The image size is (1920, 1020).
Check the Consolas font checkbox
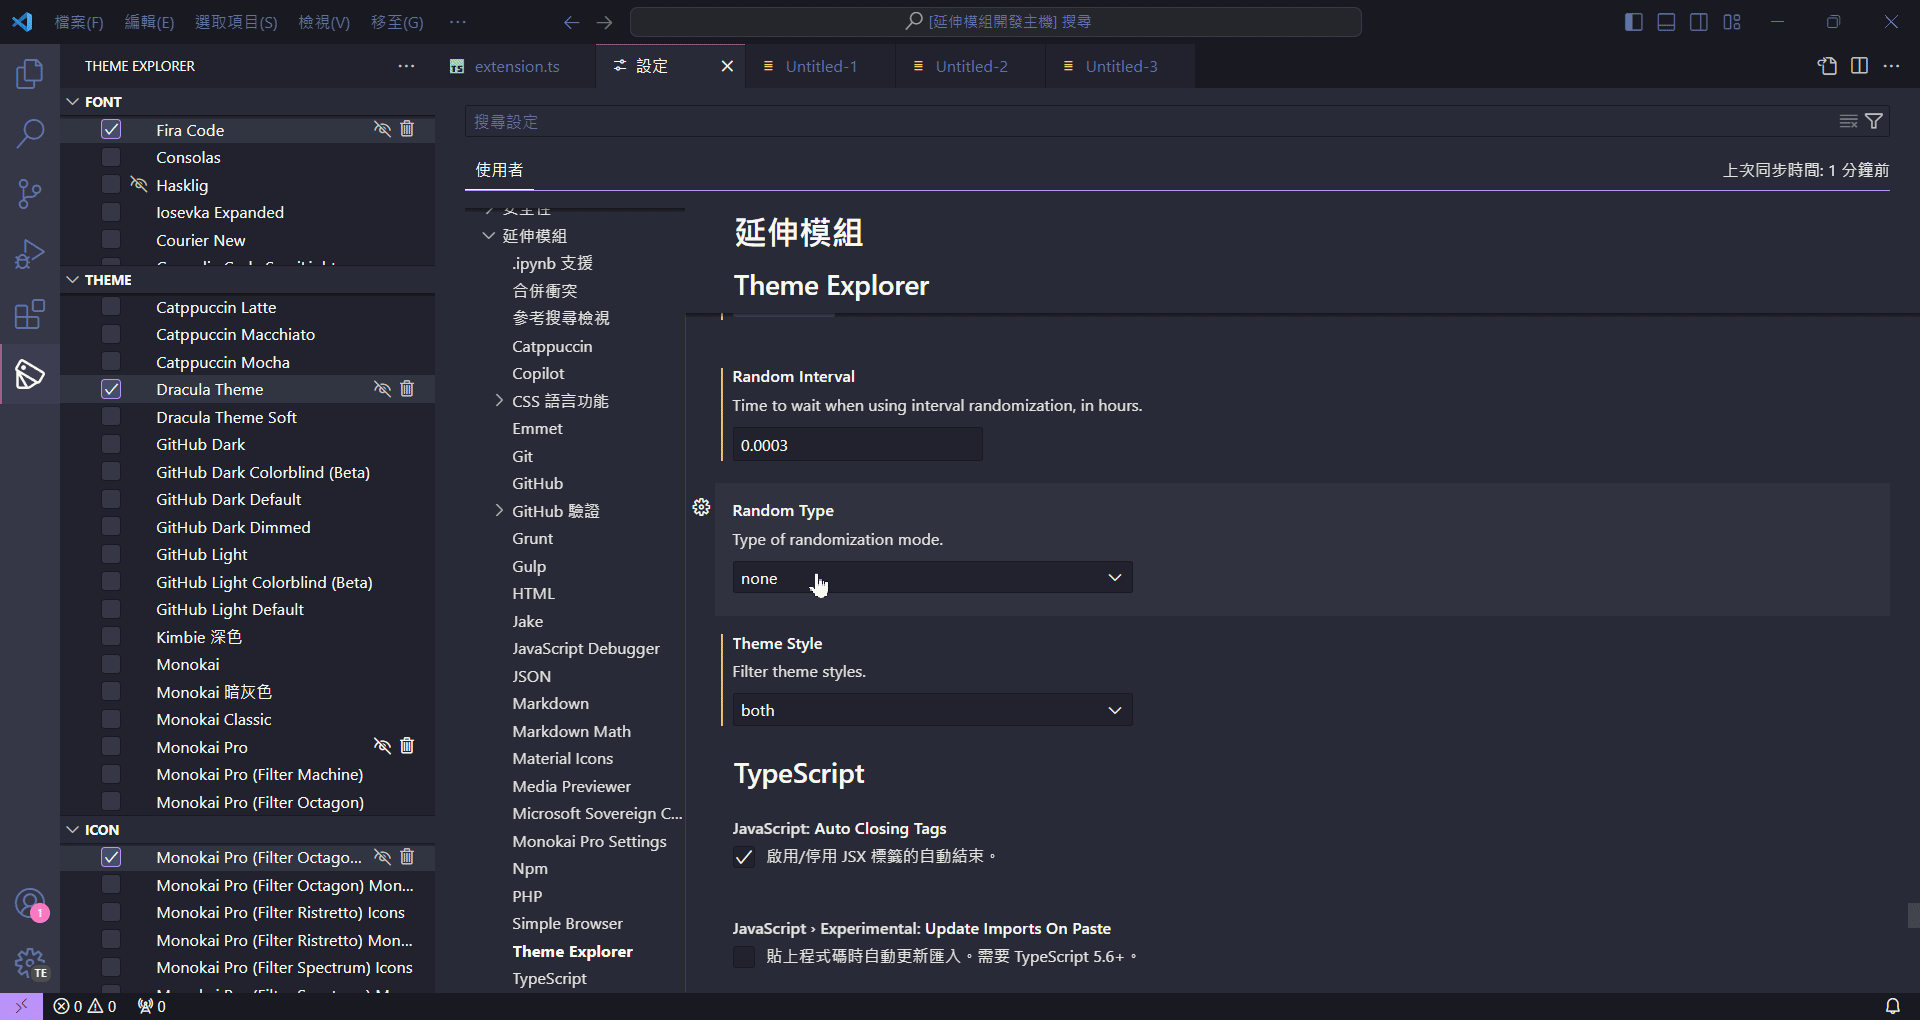111,157
